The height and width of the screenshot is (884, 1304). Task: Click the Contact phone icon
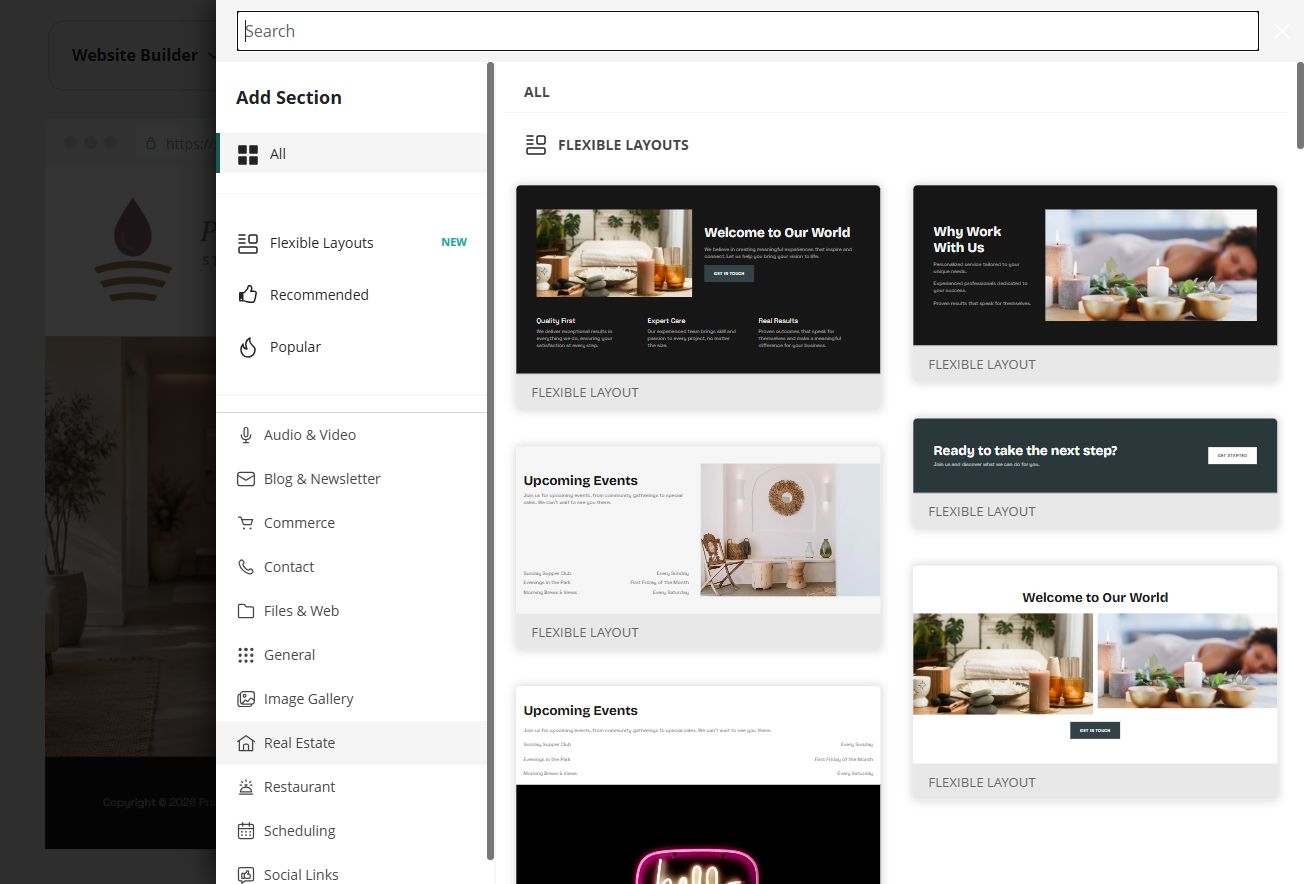246,567
